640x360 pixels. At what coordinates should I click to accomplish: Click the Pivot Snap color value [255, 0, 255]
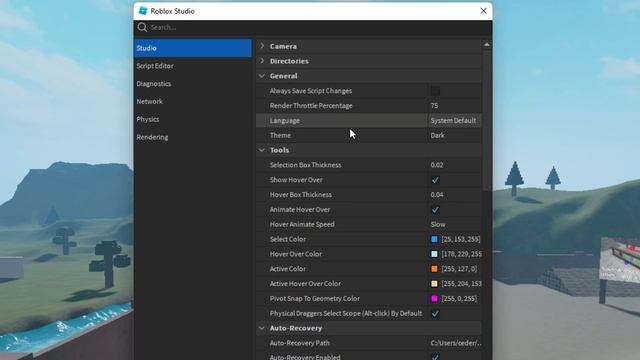459,299
